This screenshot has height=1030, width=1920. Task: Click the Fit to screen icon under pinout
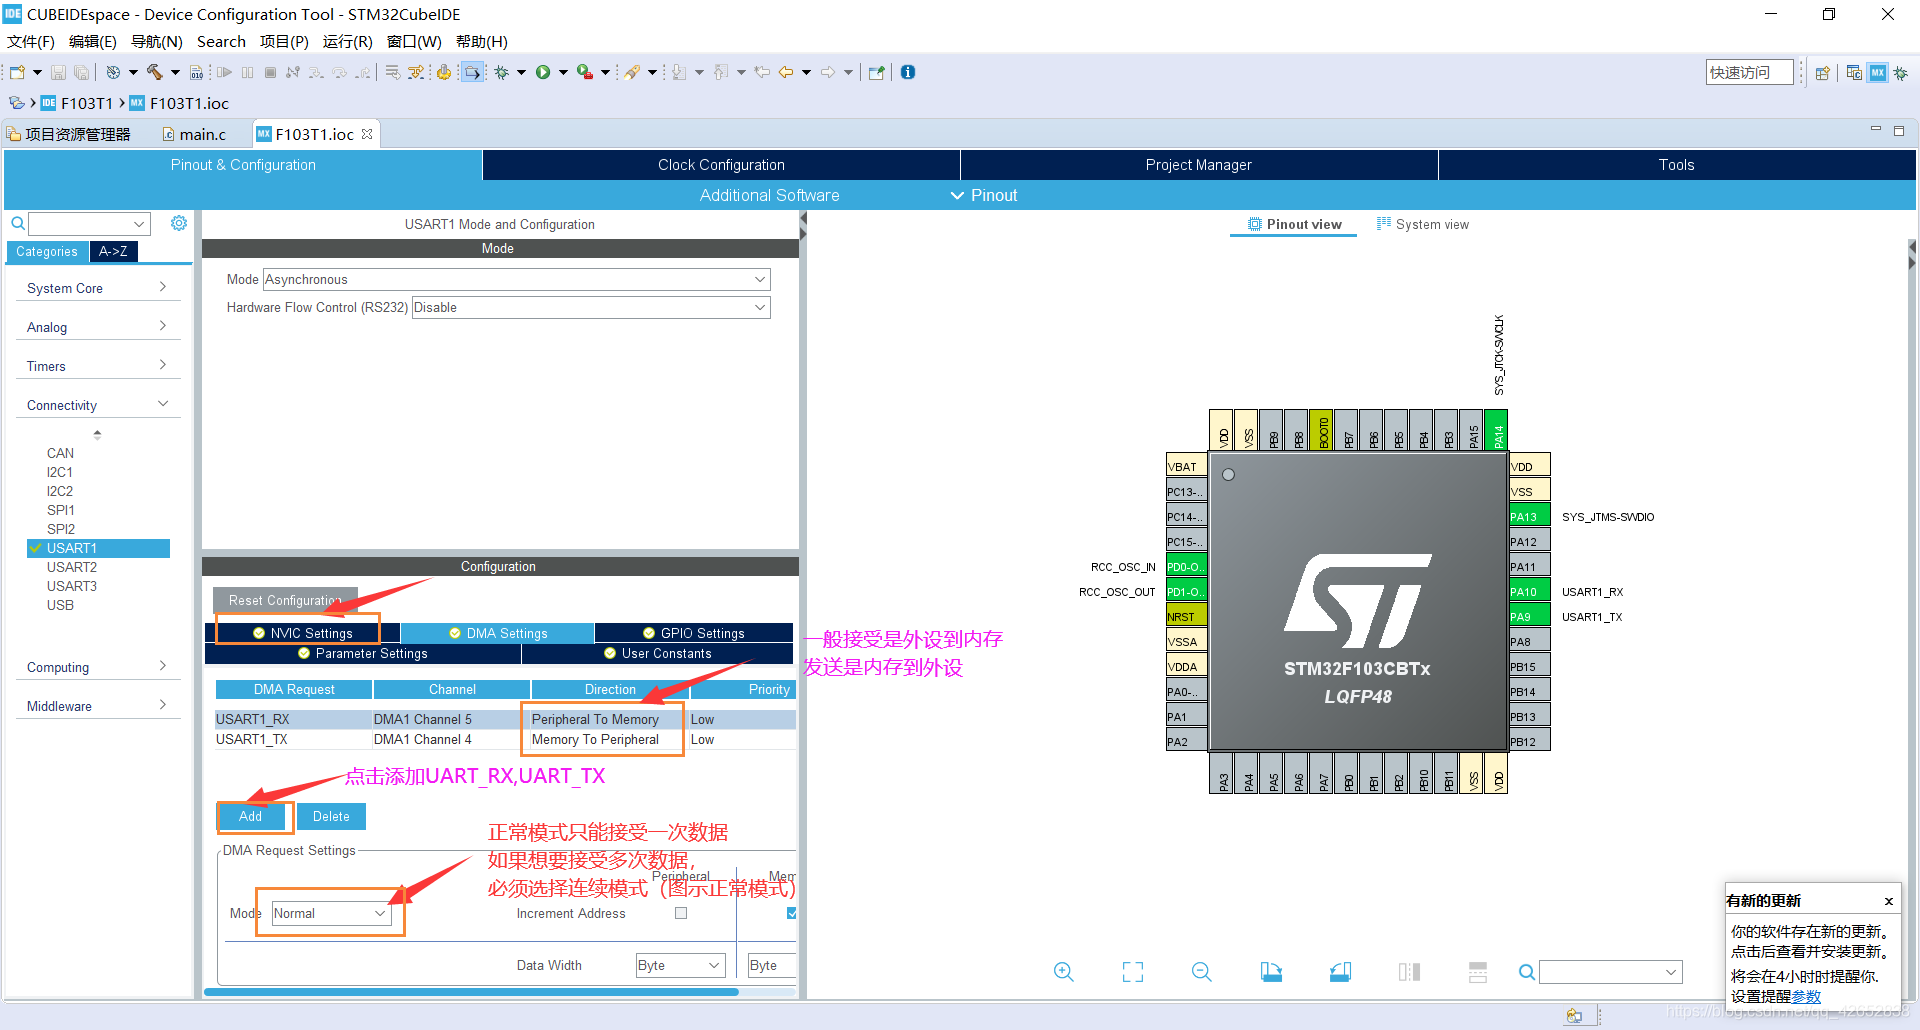1133,972
